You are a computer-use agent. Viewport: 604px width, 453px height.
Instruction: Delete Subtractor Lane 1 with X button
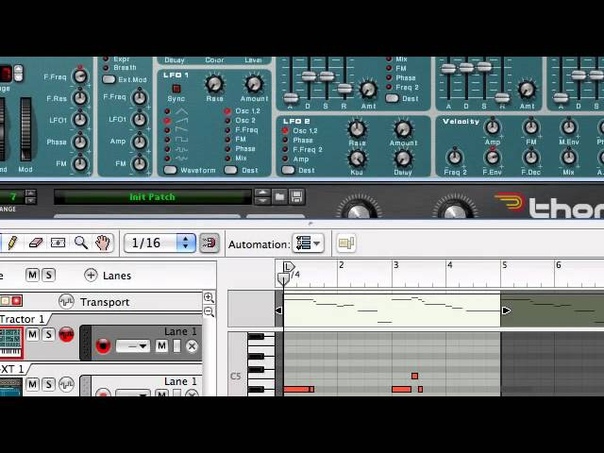click(x=192, y=346)
